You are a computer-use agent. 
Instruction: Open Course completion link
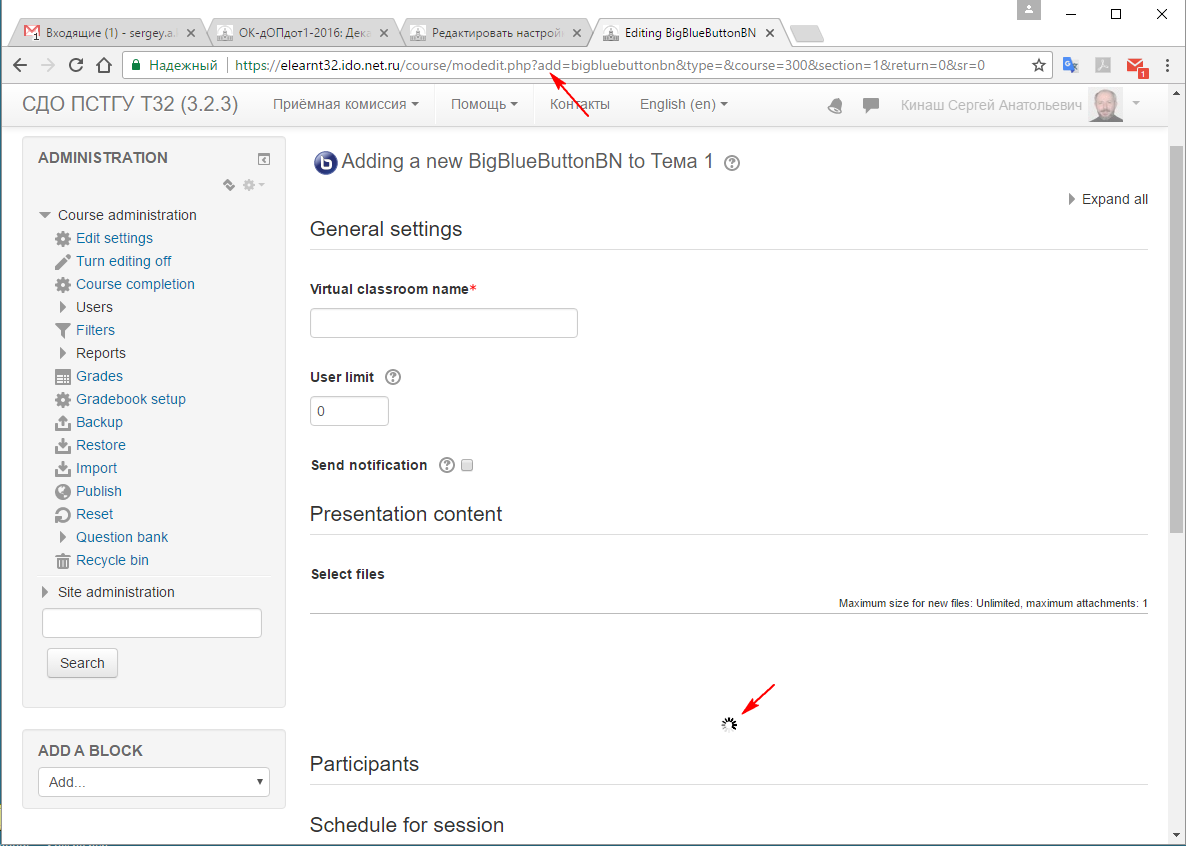tap(135, 285)
